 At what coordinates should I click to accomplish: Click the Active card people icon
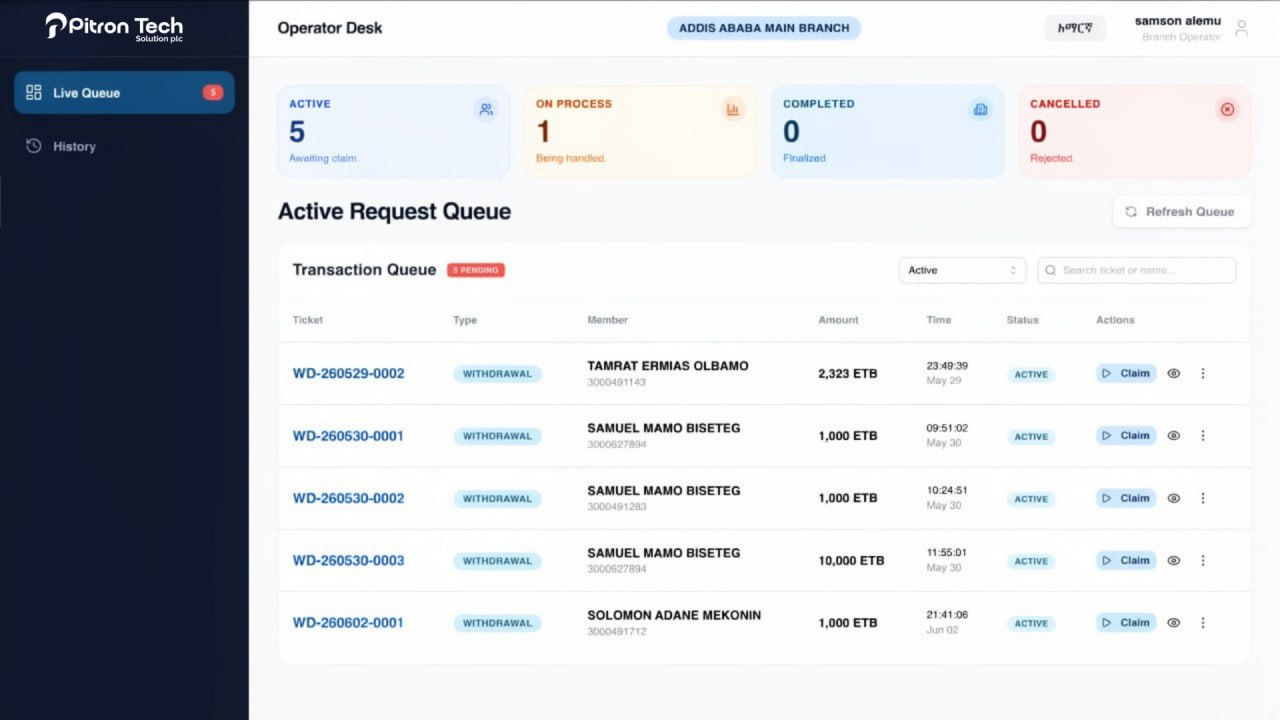click(x=486, y=110)
